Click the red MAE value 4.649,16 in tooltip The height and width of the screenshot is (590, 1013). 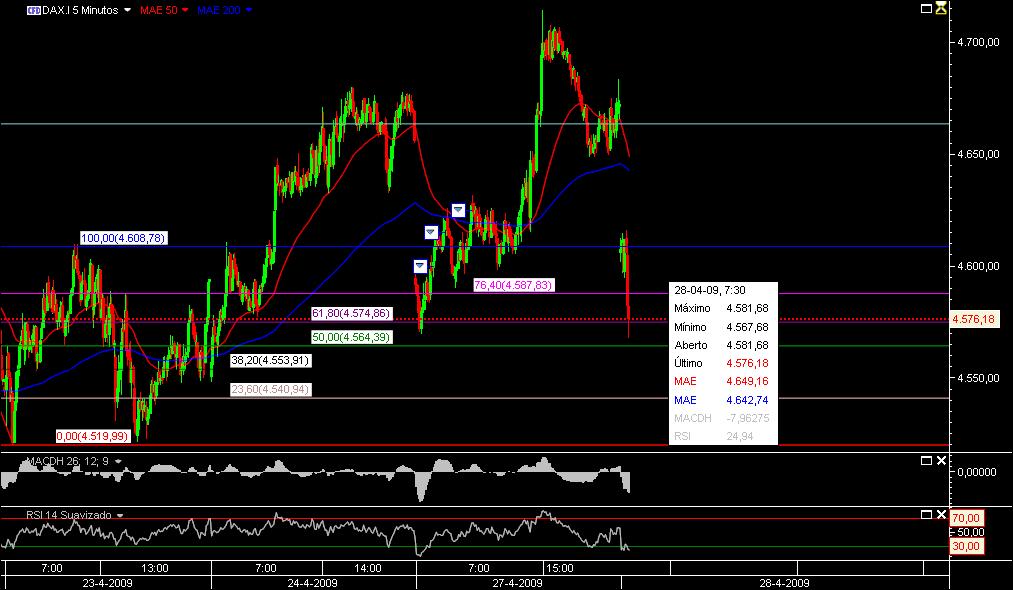747,381
